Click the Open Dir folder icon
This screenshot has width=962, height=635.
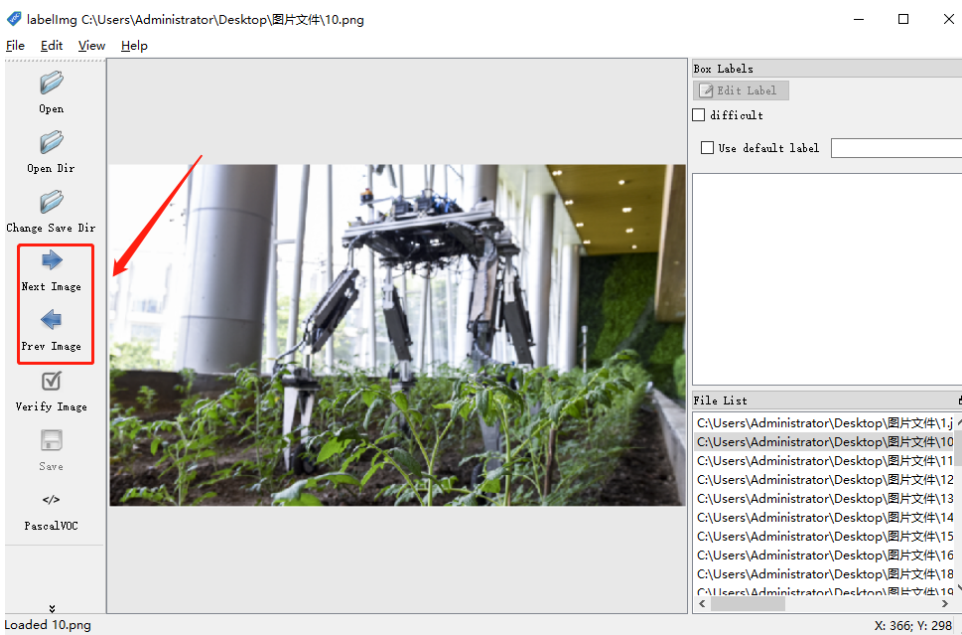pos(52,142)
